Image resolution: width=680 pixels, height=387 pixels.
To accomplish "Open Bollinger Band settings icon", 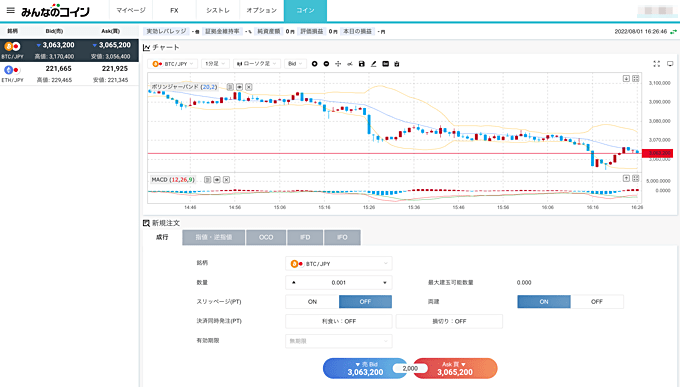I will [x=230, y=87].
